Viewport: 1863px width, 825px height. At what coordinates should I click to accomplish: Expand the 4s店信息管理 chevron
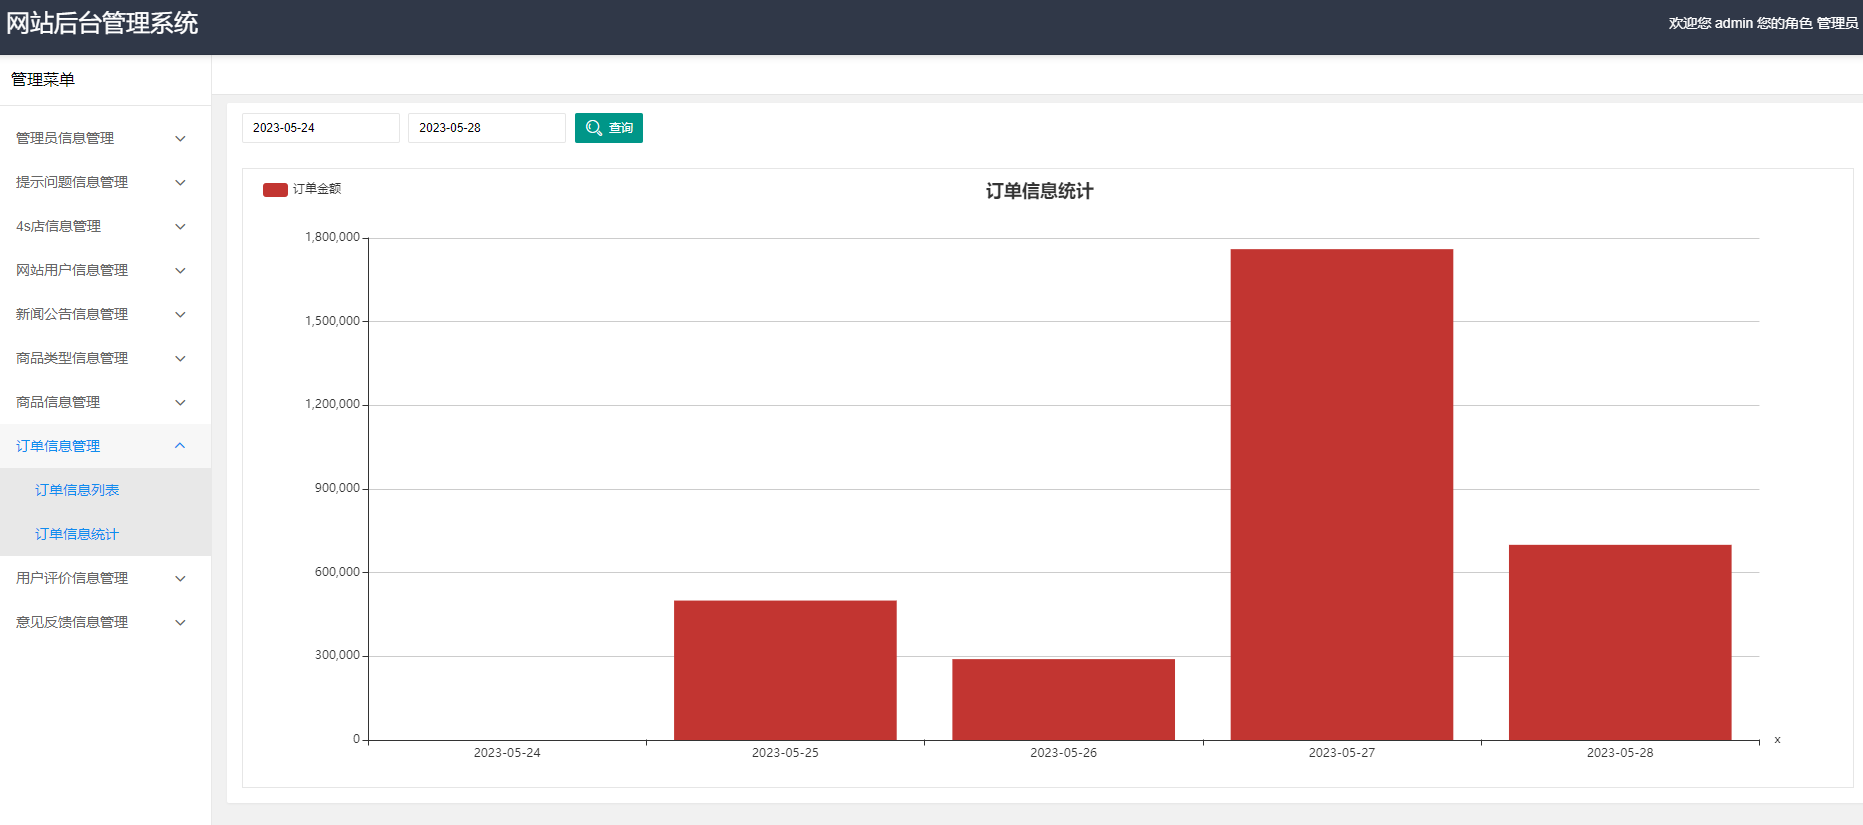click(x=180, y=227)
